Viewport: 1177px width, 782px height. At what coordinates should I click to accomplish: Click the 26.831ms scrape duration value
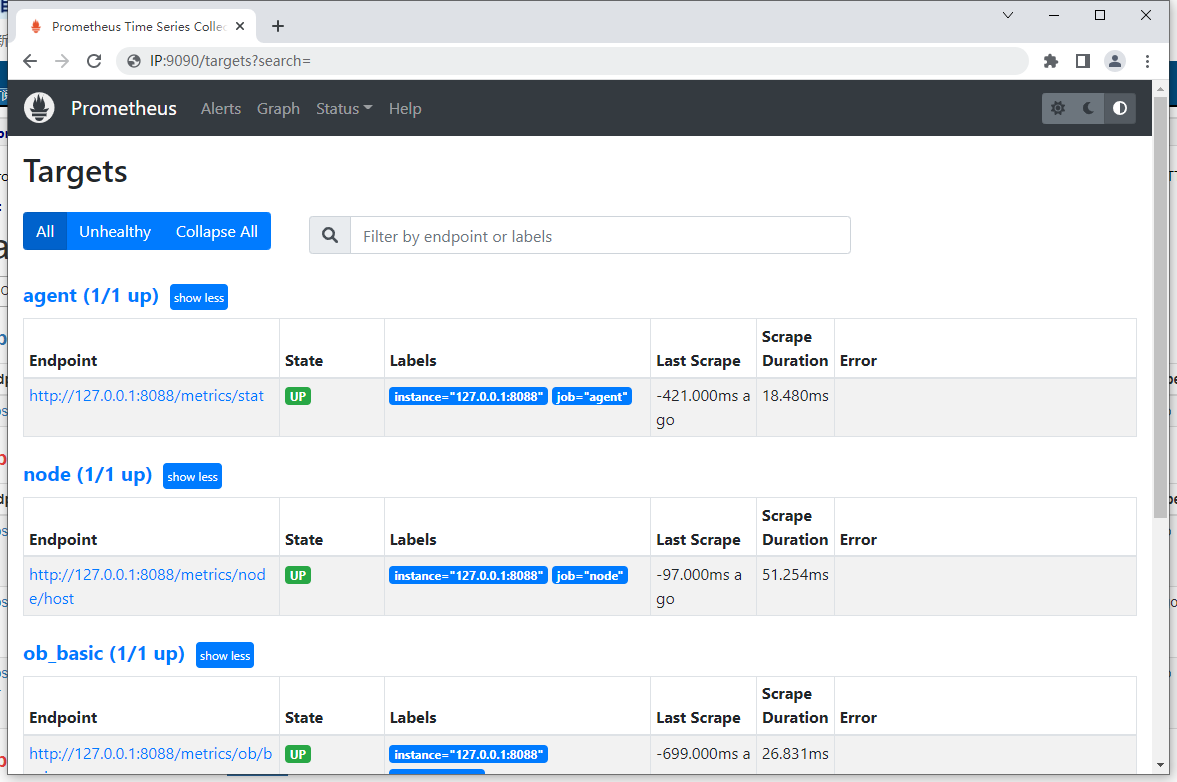[795, 753]
